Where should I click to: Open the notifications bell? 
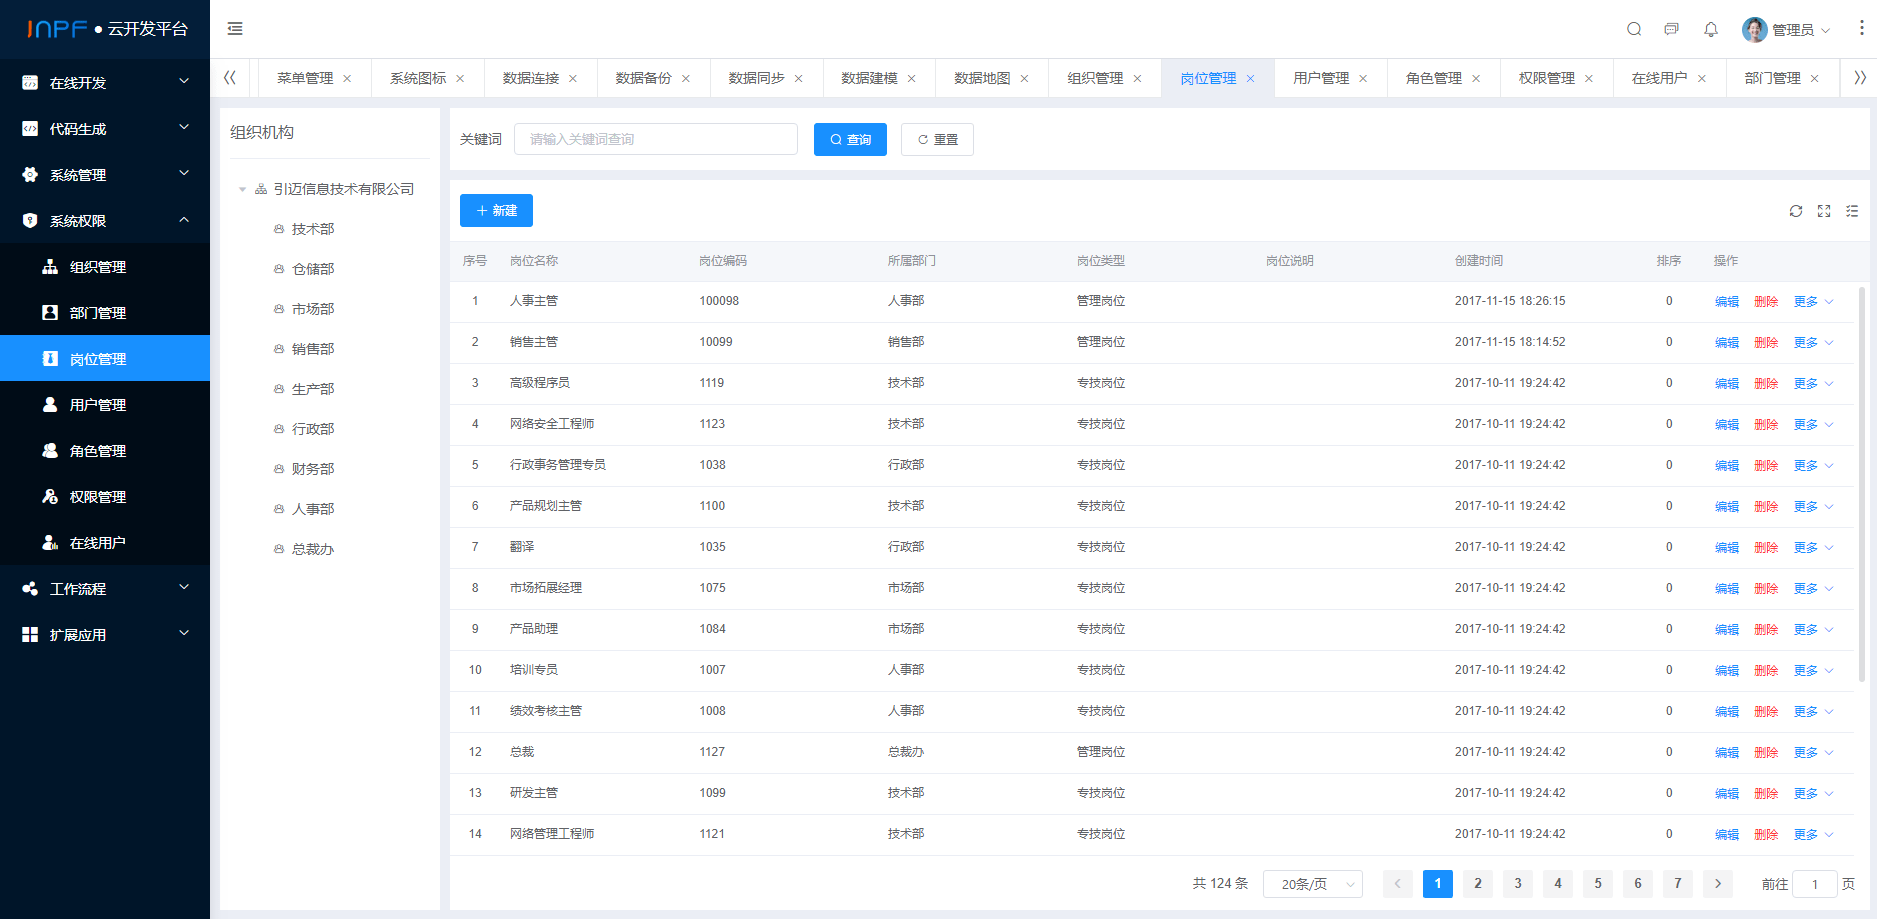pyautogui.click(x=1711, y=29)
